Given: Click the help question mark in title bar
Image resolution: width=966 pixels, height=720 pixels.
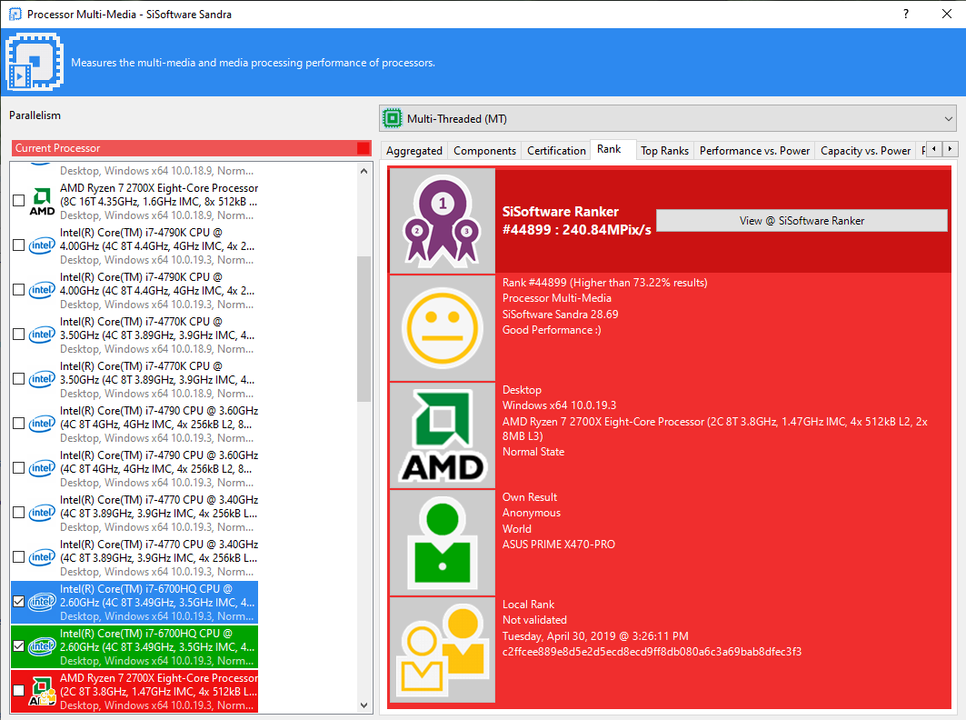Looking at the screenshot, I should pos(906,14).
